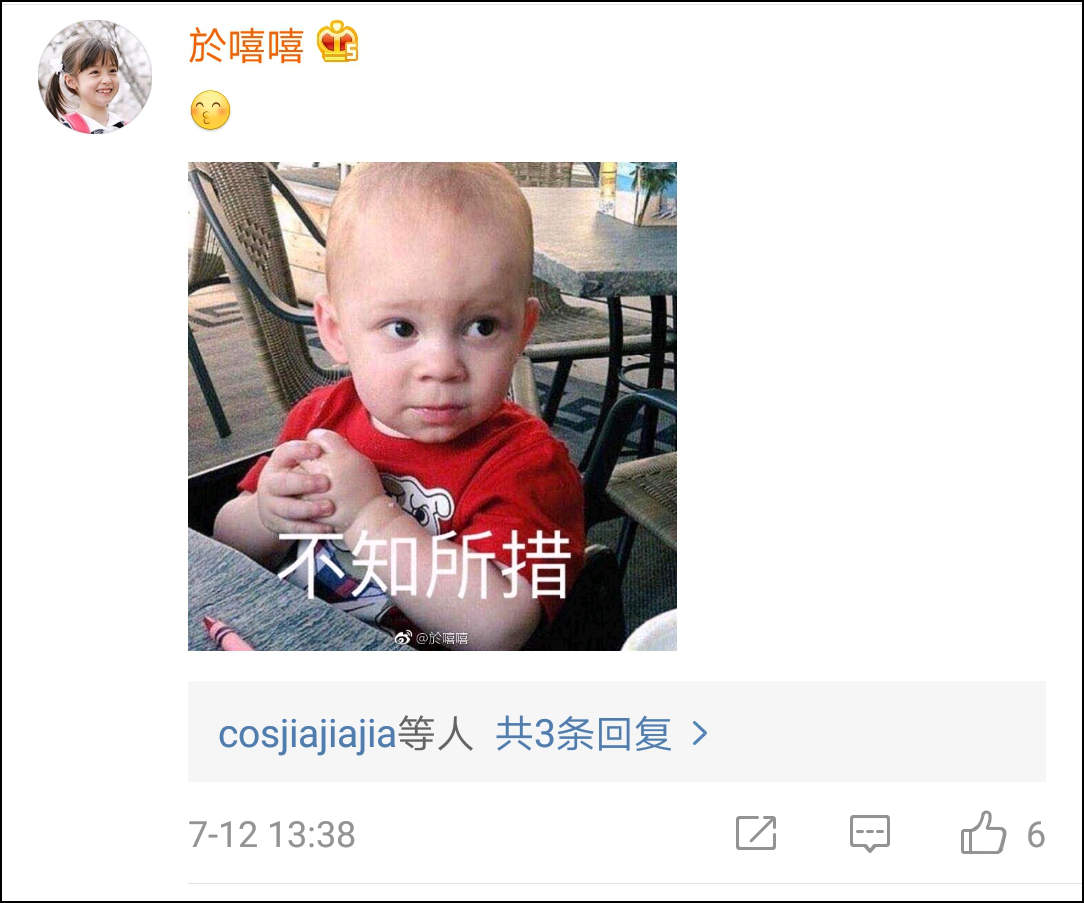1084x903 pixels.
Task: View all replies via 共3条回复
Action: (x=583, y=734)
